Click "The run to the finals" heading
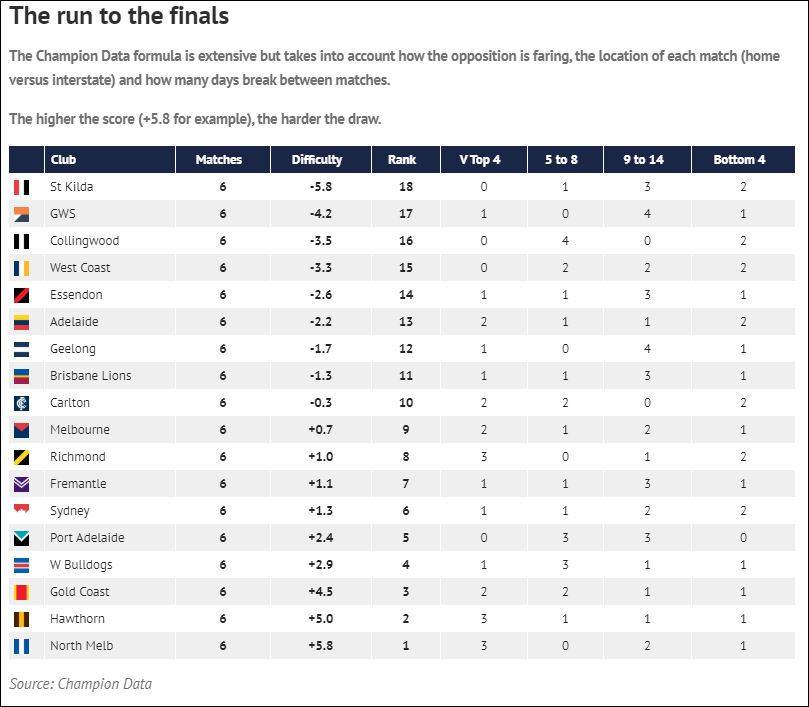The height and width of the screenshot is (707, 809). [119, 17]
